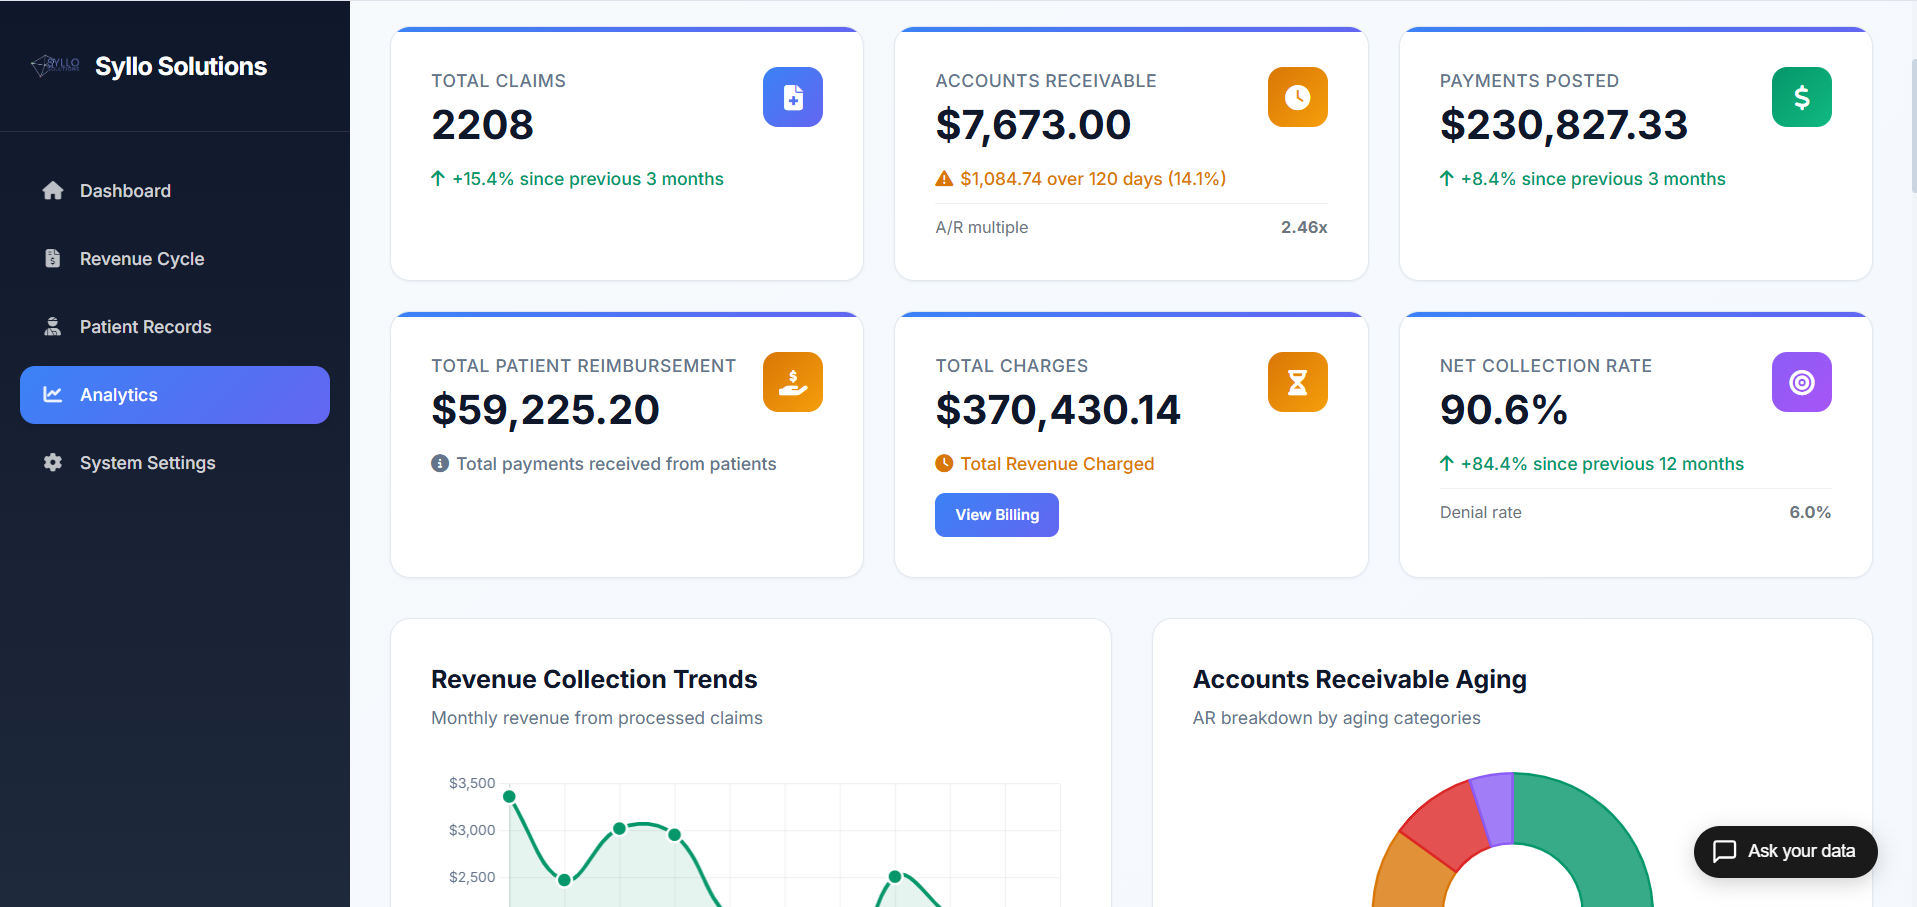Go to Patient Records
Screen dimensions: 1917x907
[x=175, y=327]
